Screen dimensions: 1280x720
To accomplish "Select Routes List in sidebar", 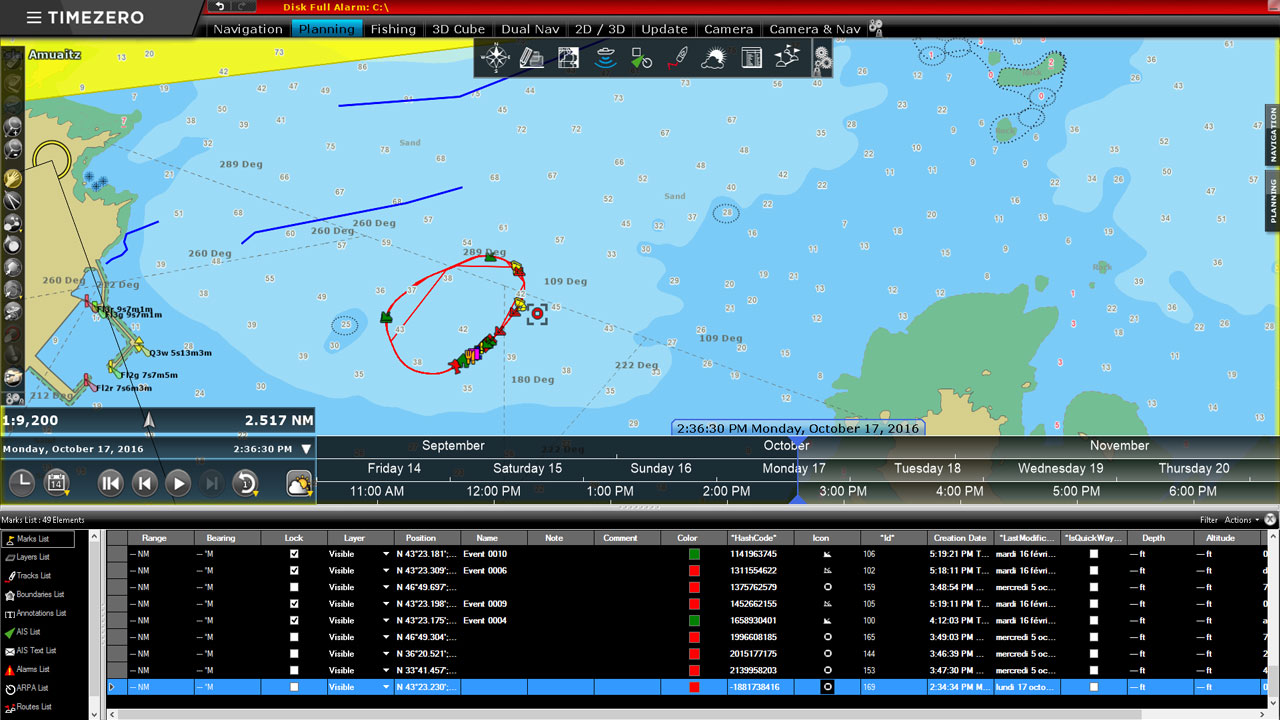I will (x=34, y=707).
